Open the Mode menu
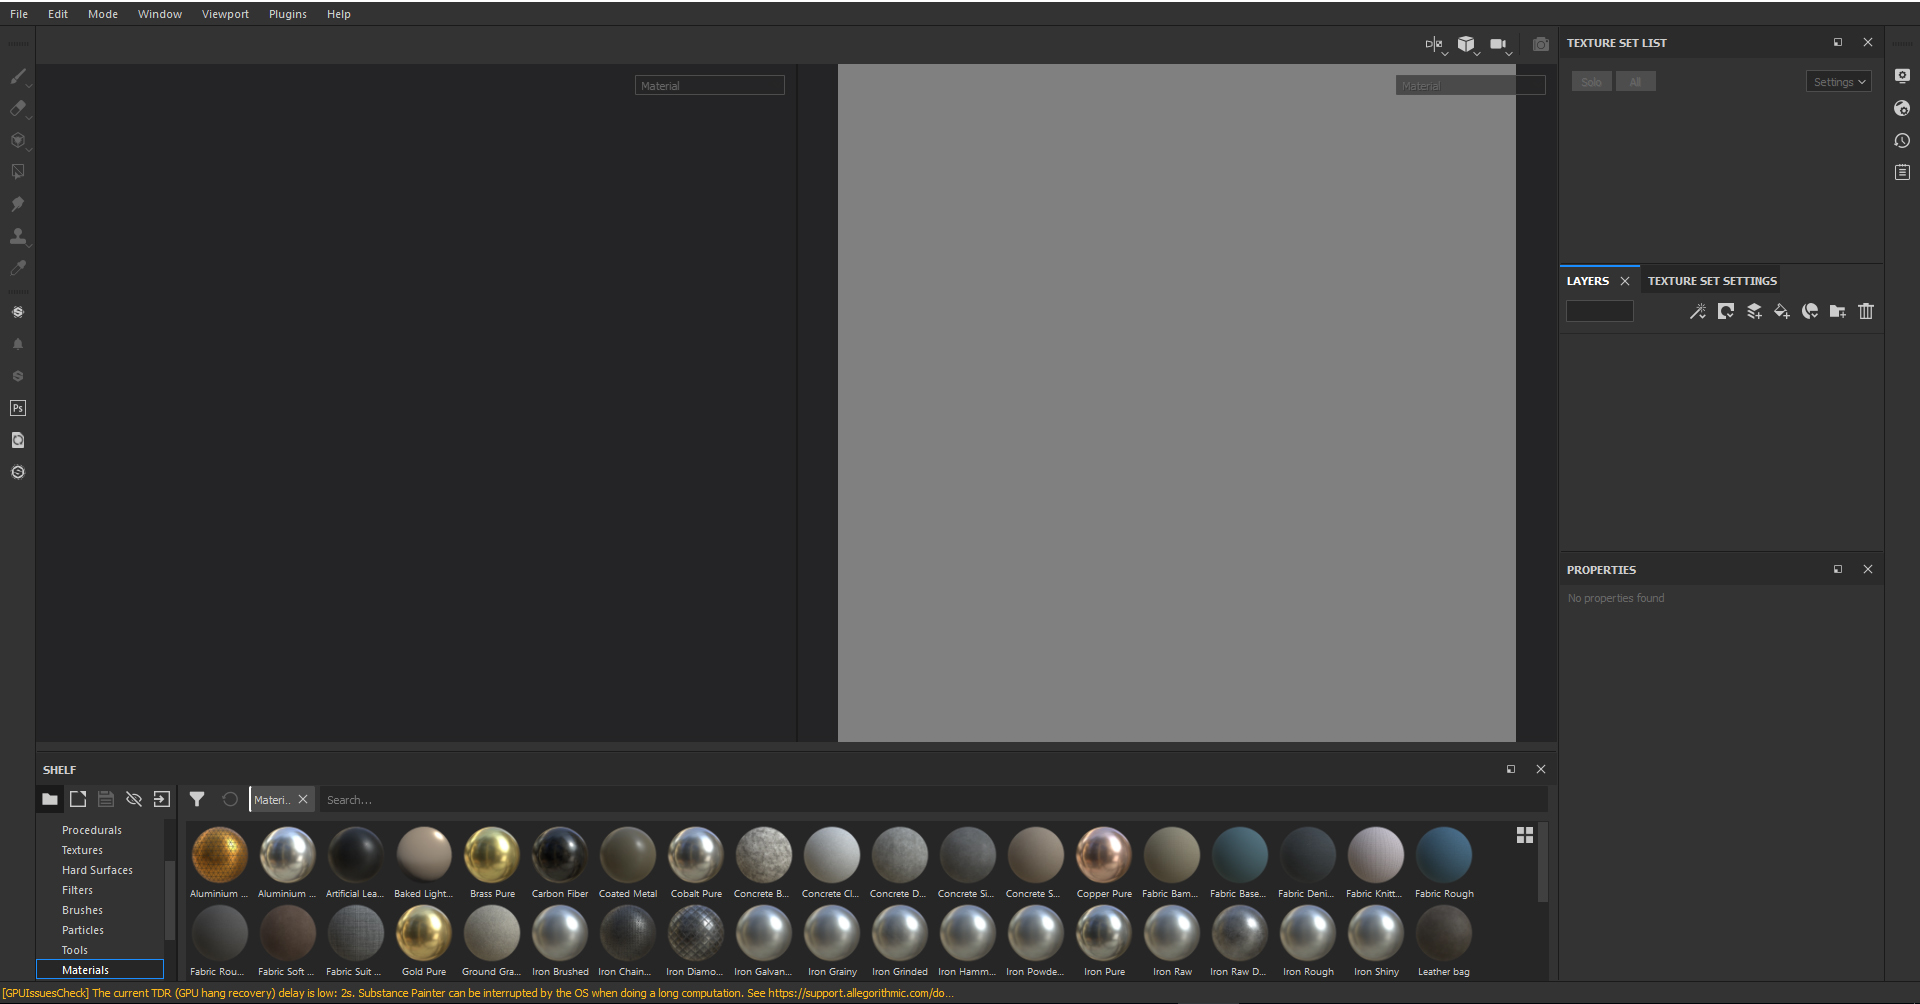The image size is (1920, 1004). pyautogui.click(x=103, y=14)
